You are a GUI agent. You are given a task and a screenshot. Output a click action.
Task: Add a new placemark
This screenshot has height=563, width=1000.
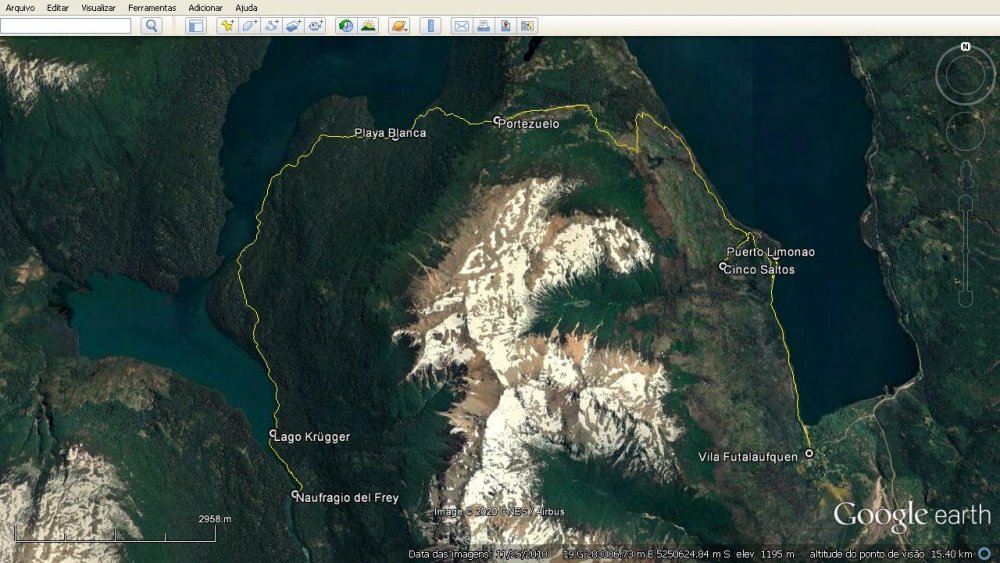coord(227,26)
